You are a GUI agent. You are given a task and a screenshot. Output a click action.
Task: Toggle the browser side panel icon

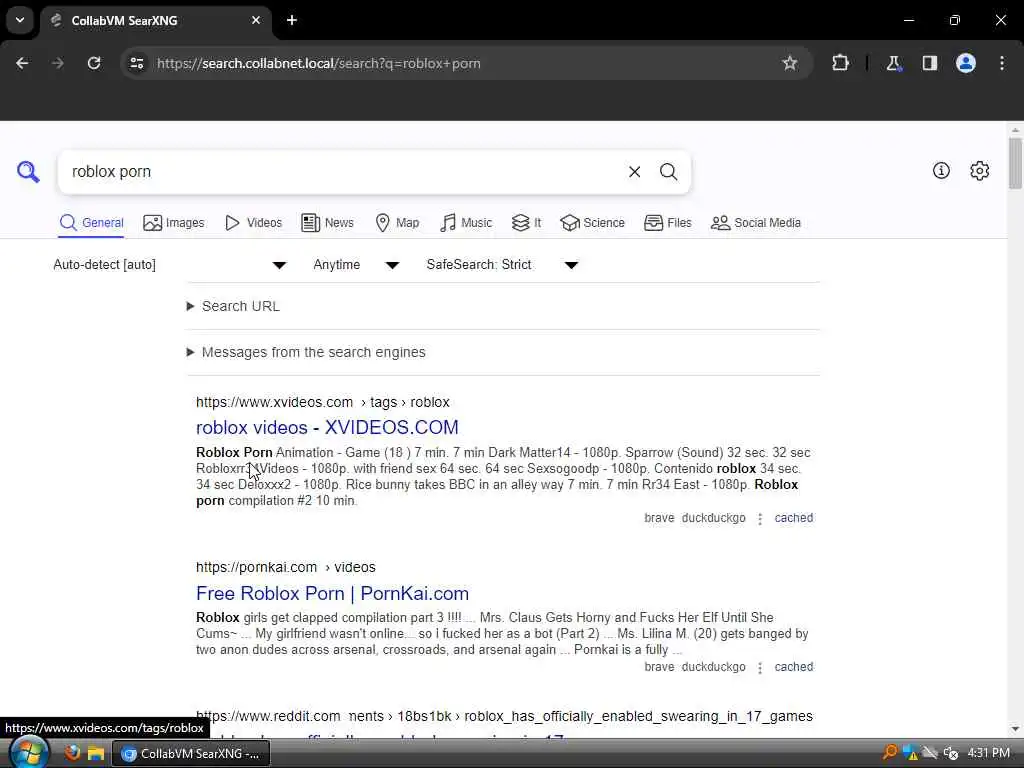[x=929, y=63]
